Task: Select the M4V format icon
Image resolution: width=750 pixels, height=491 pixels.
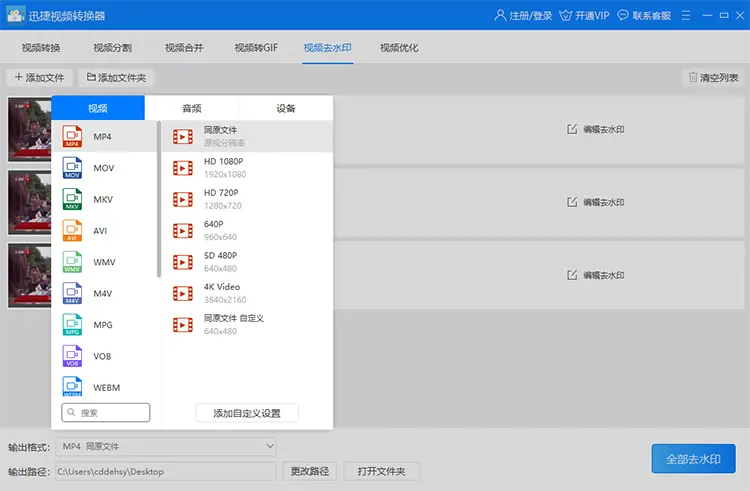Action: [72, 293]
